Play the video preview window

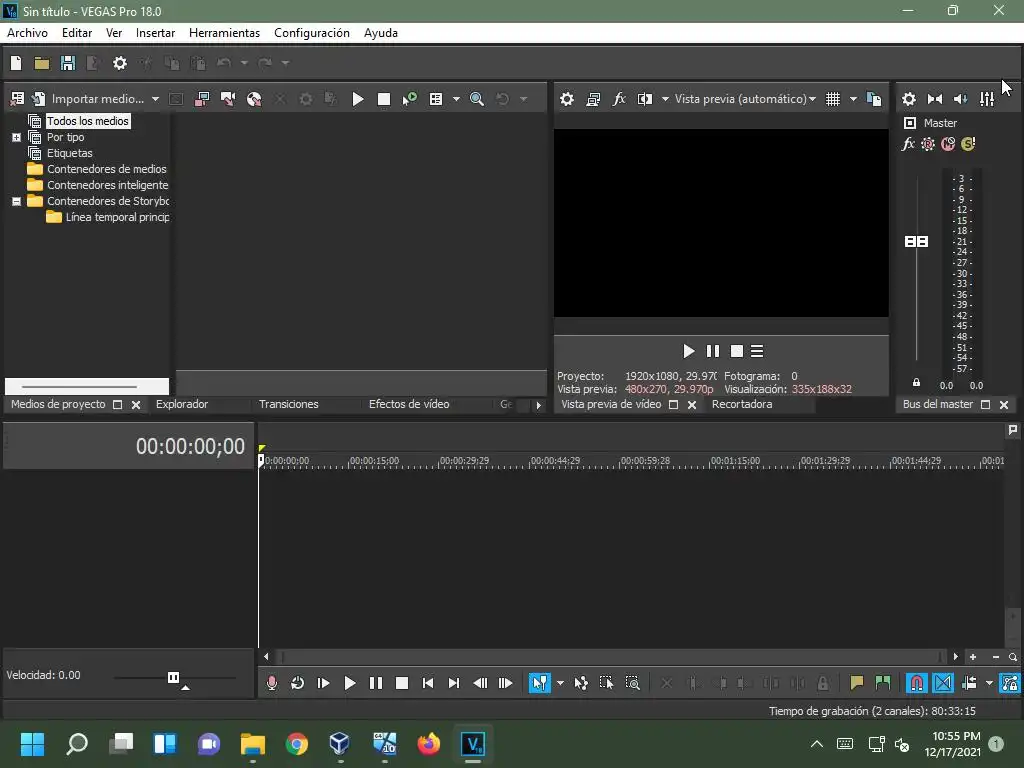(688, 351)
